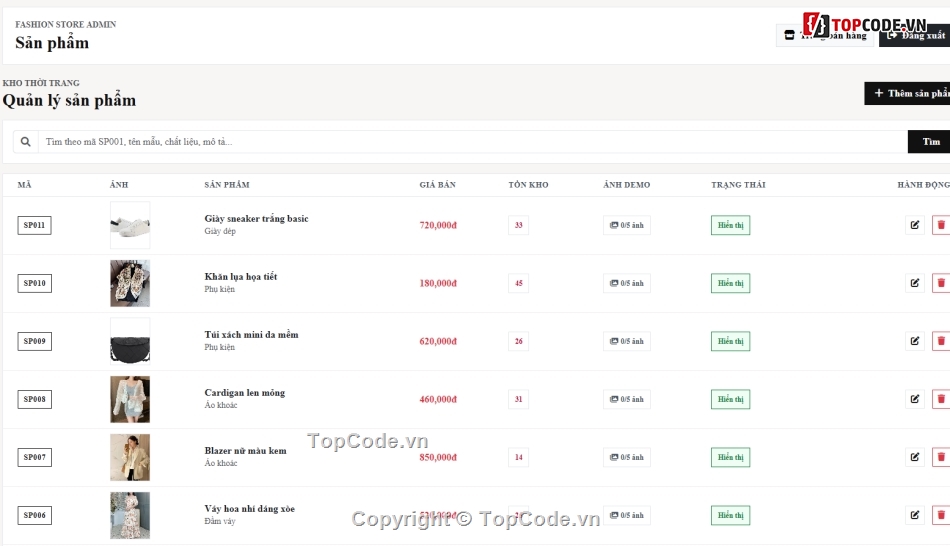Click product name Giày sneaker trắng basic

tap(256, 219)
